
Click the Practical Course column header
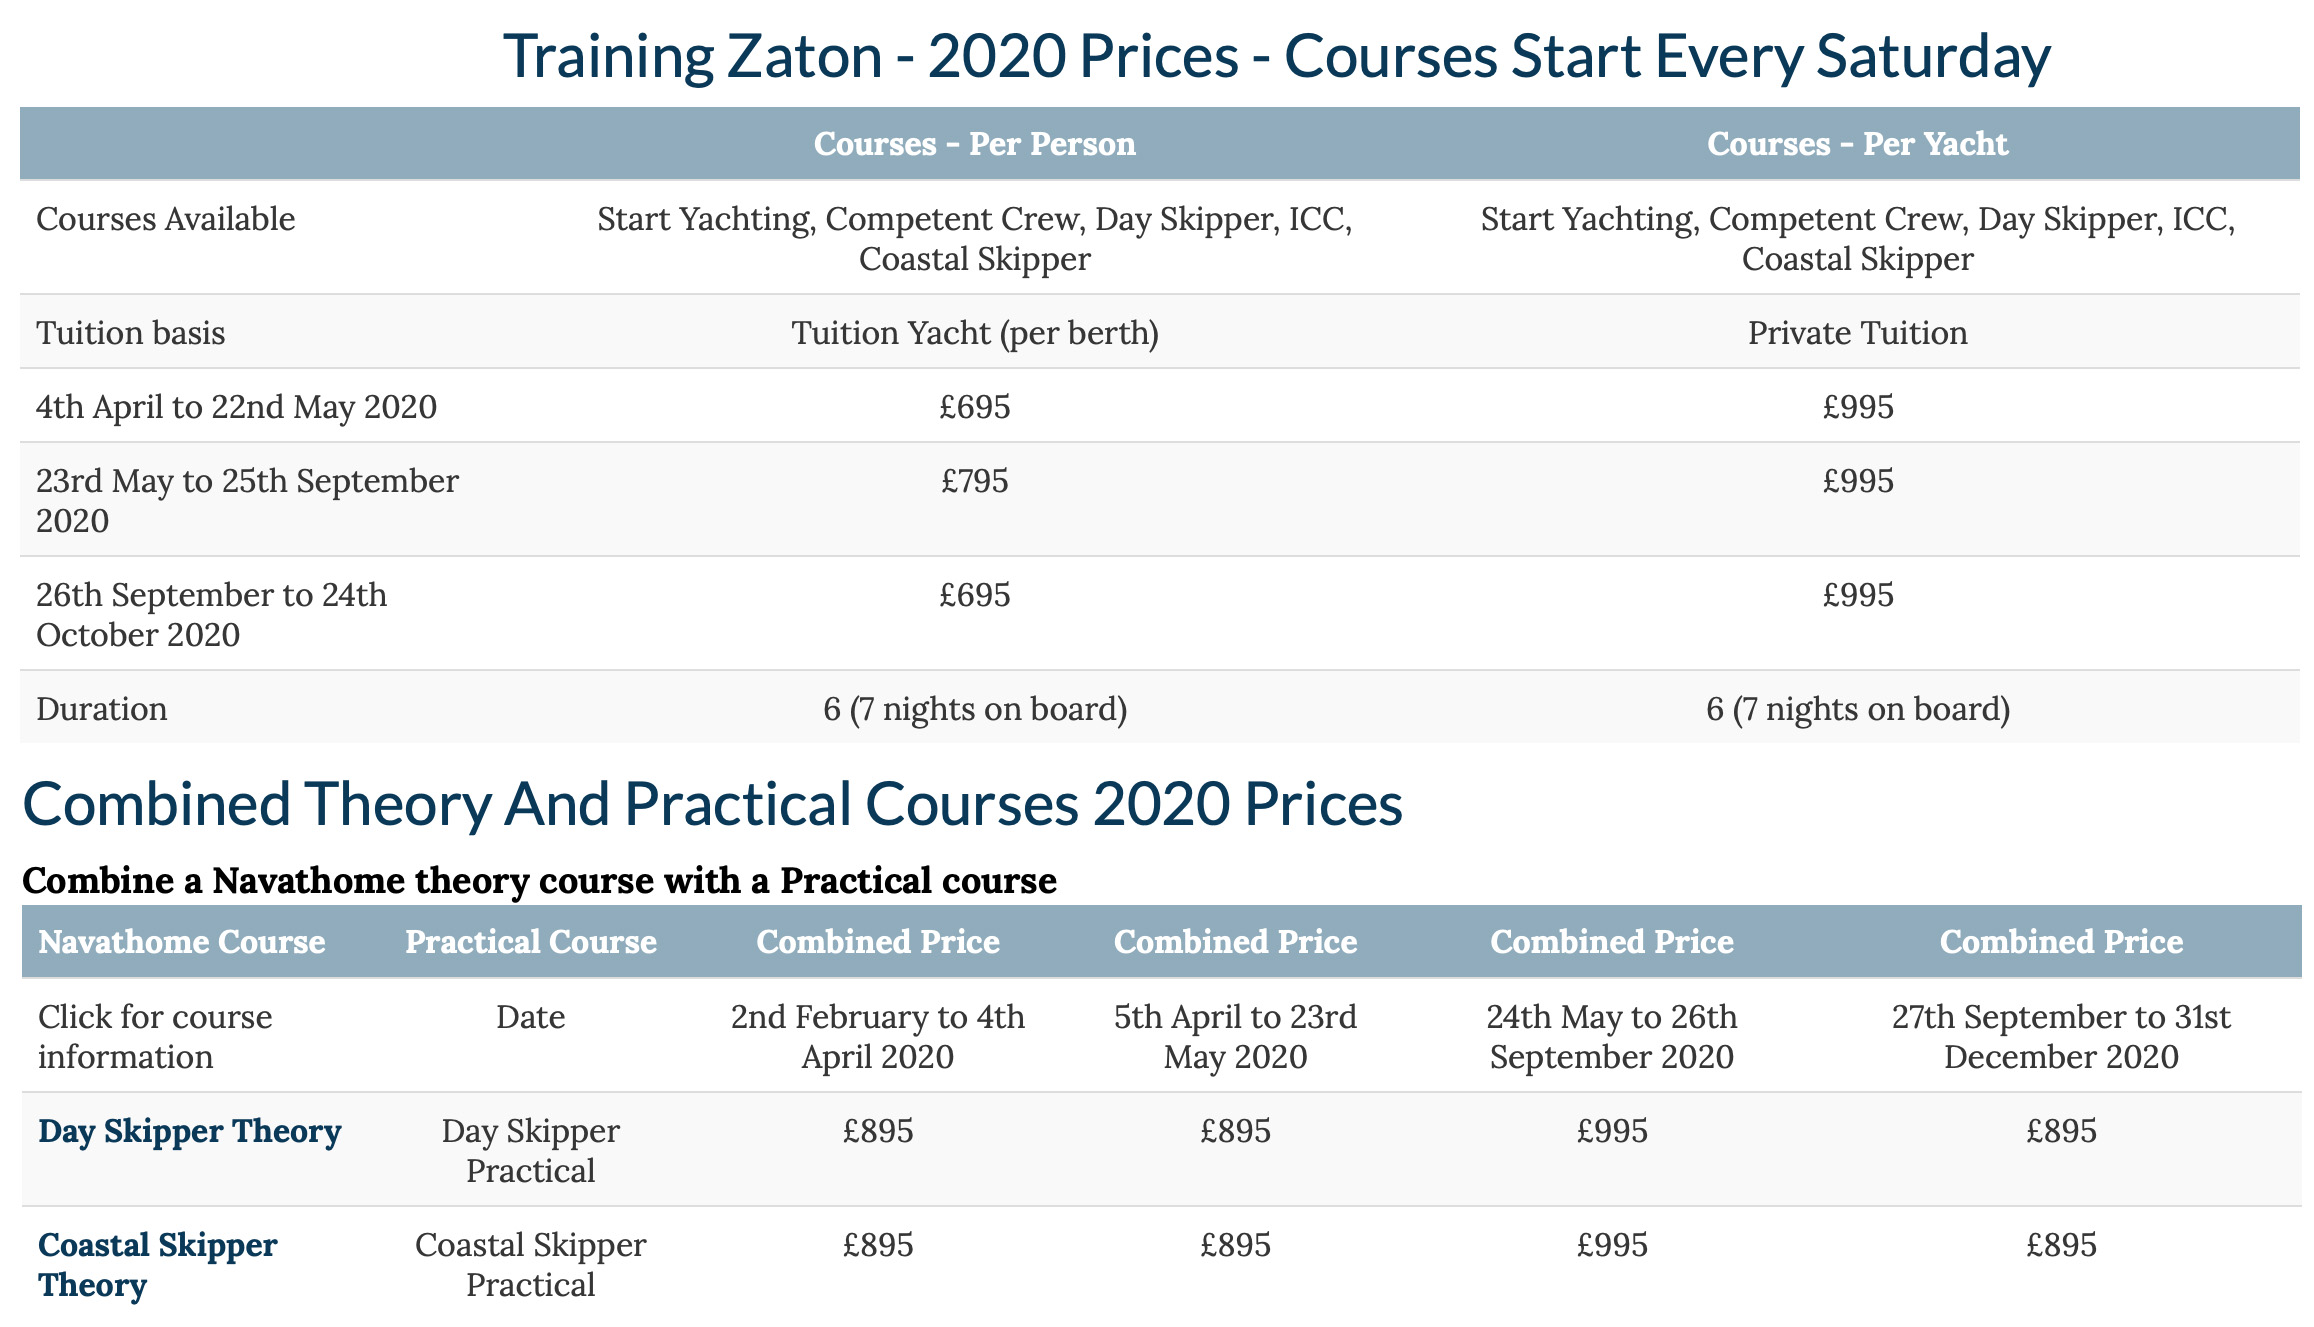[x=531, y=942]
